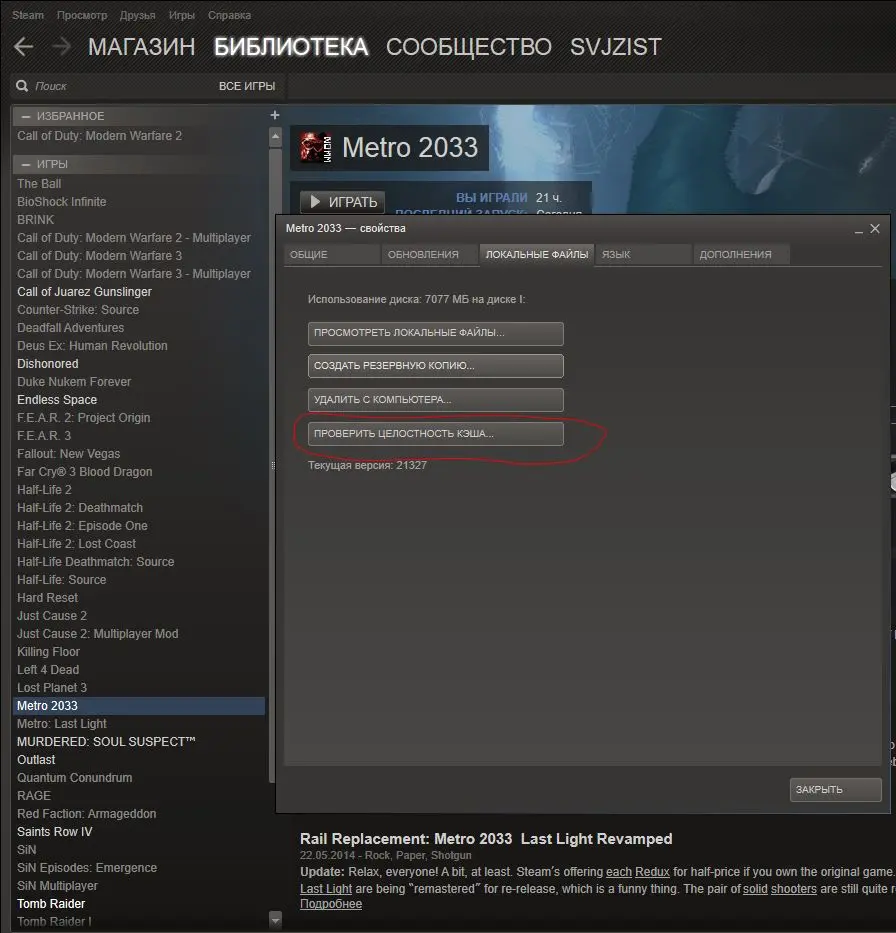Click the ЗАКРЫТЬ button

[835, 790]
